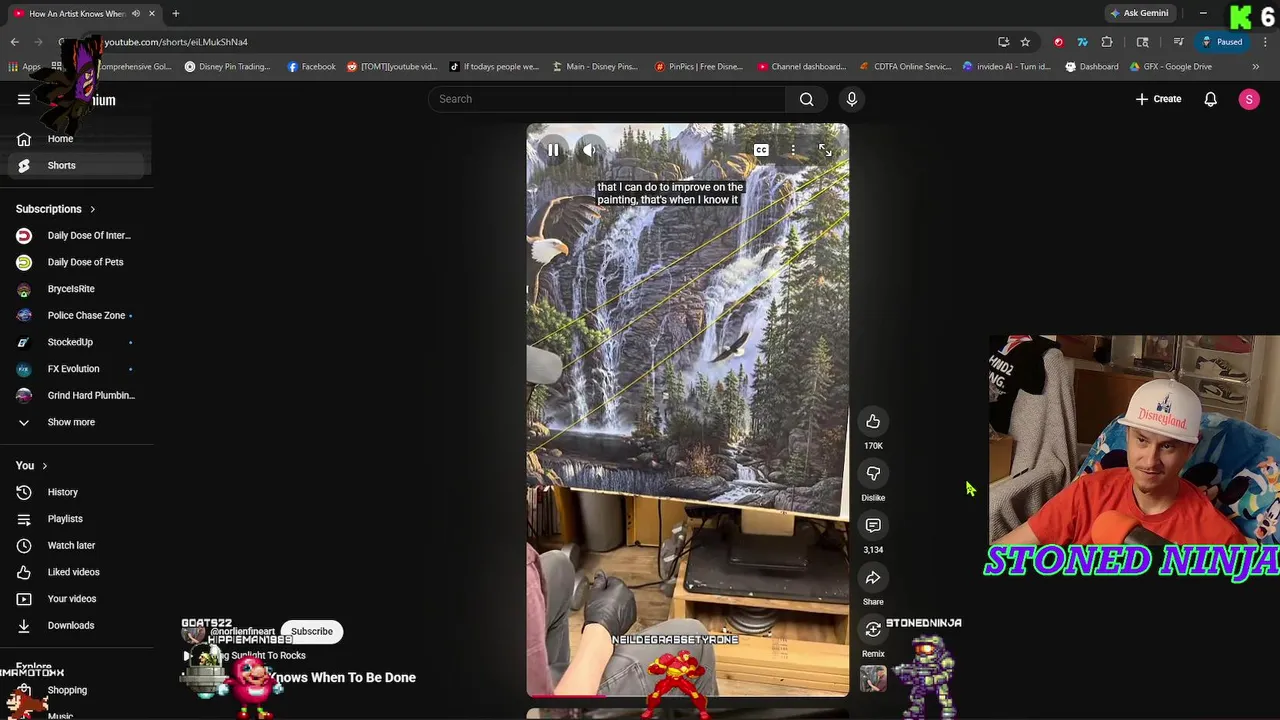Subscribe to the @norilenfineart channel
1280x720 pixels.
click(312, 631)
